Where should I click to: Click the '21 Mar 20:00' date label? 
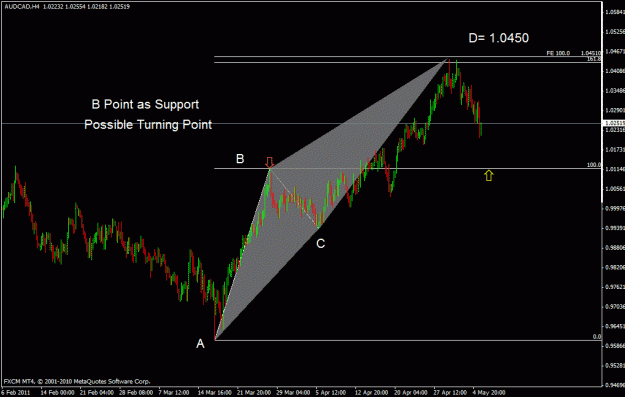(254, 393)
